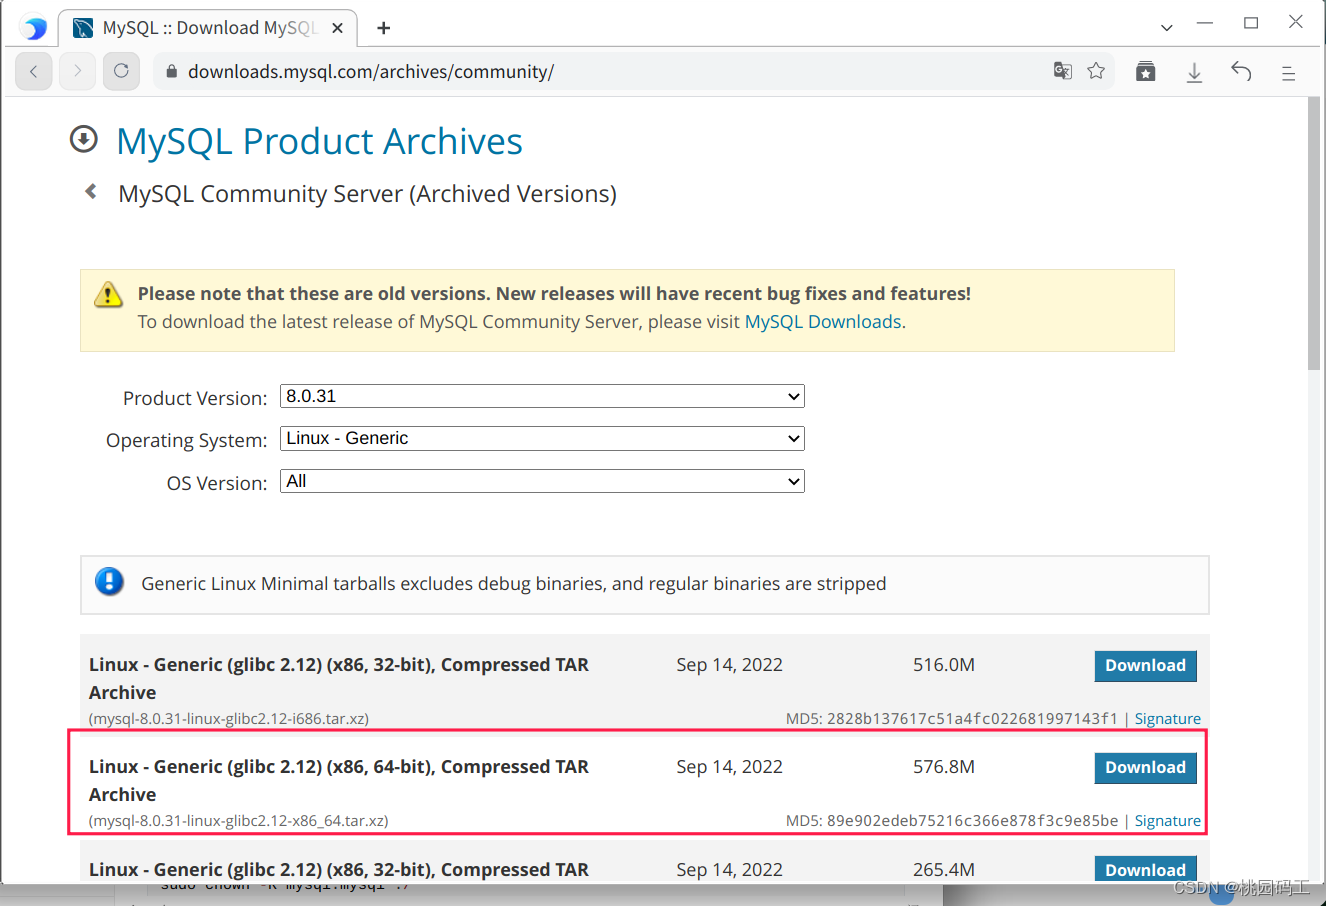
Task: Expand the tab list chevron in title bar
Action: tap(1166, 27)
